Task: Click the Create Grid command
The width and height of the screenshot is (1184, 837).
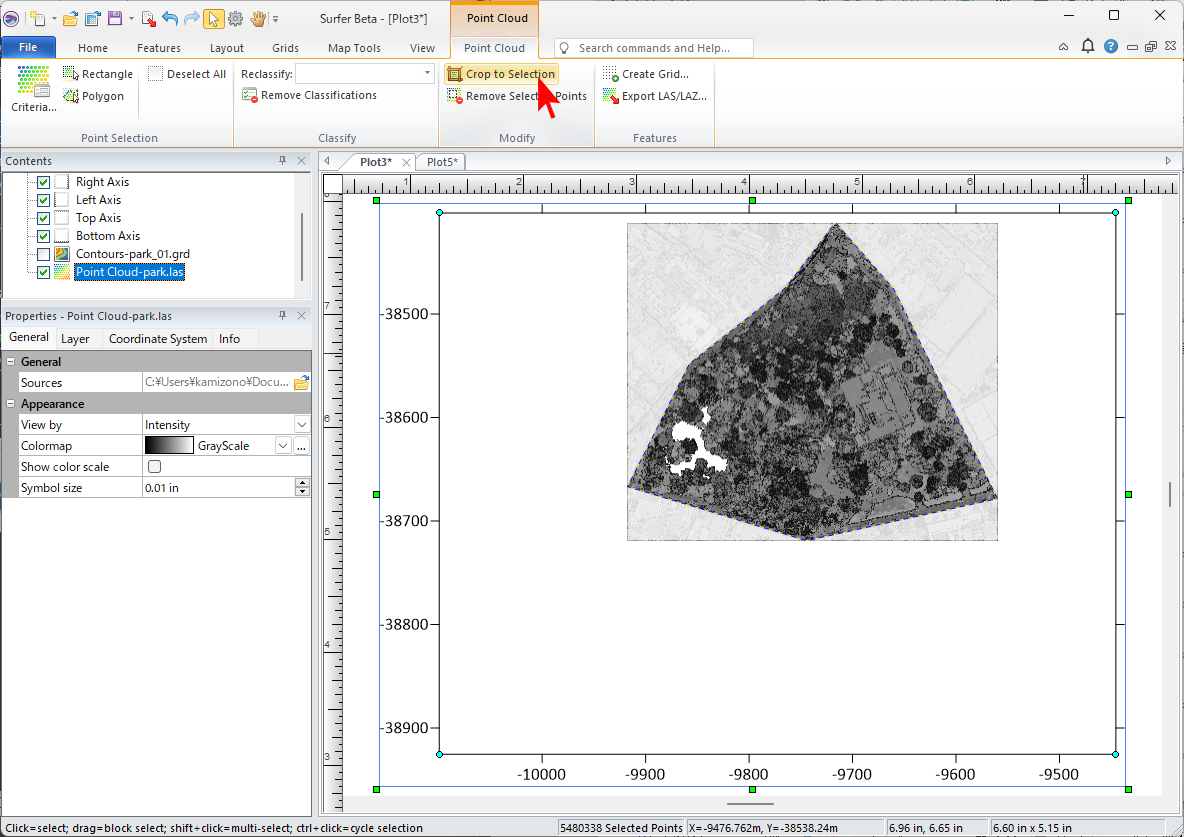Action: (645, 74)
